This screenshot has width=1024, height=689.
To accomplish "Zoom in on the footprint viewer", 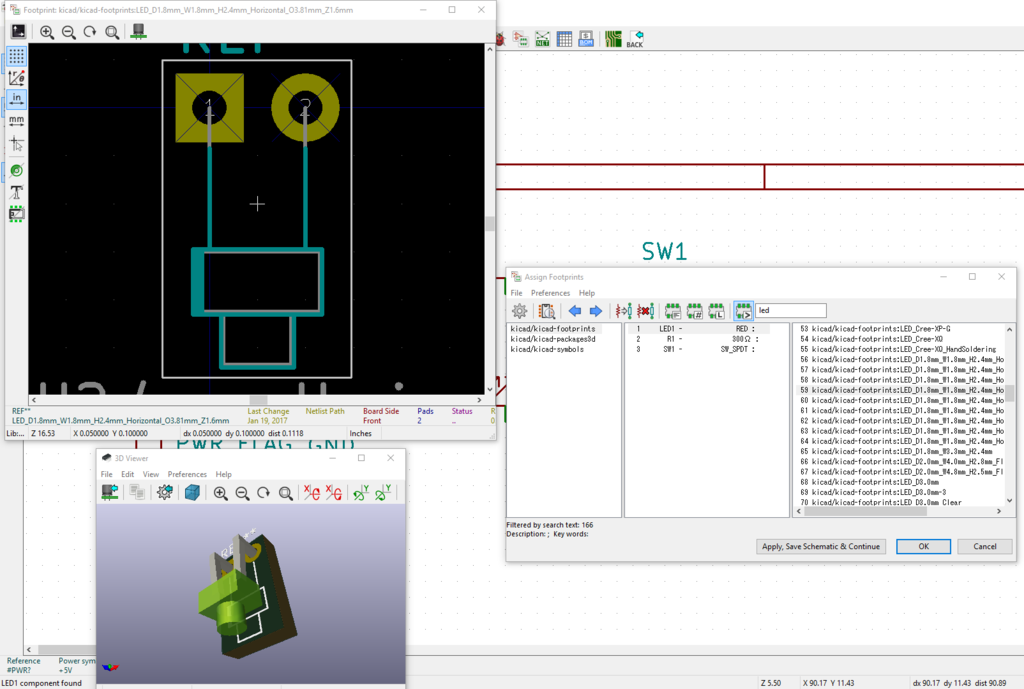I will point(47,32).
